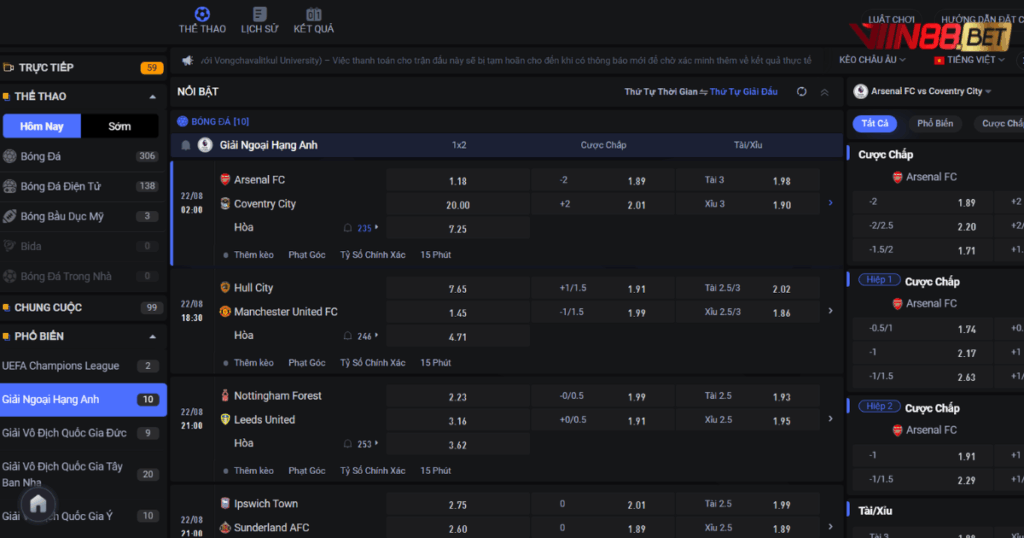
Task: Switch to Sớm early matches view
Action: (x=120, y=126)
